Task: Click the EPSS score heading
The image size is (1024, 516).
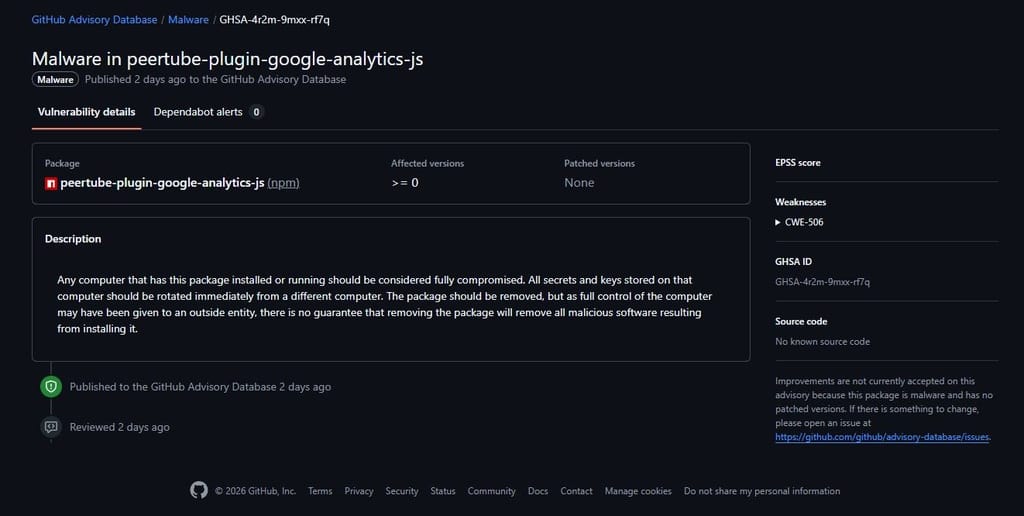Action: click(x=797, y=163)
